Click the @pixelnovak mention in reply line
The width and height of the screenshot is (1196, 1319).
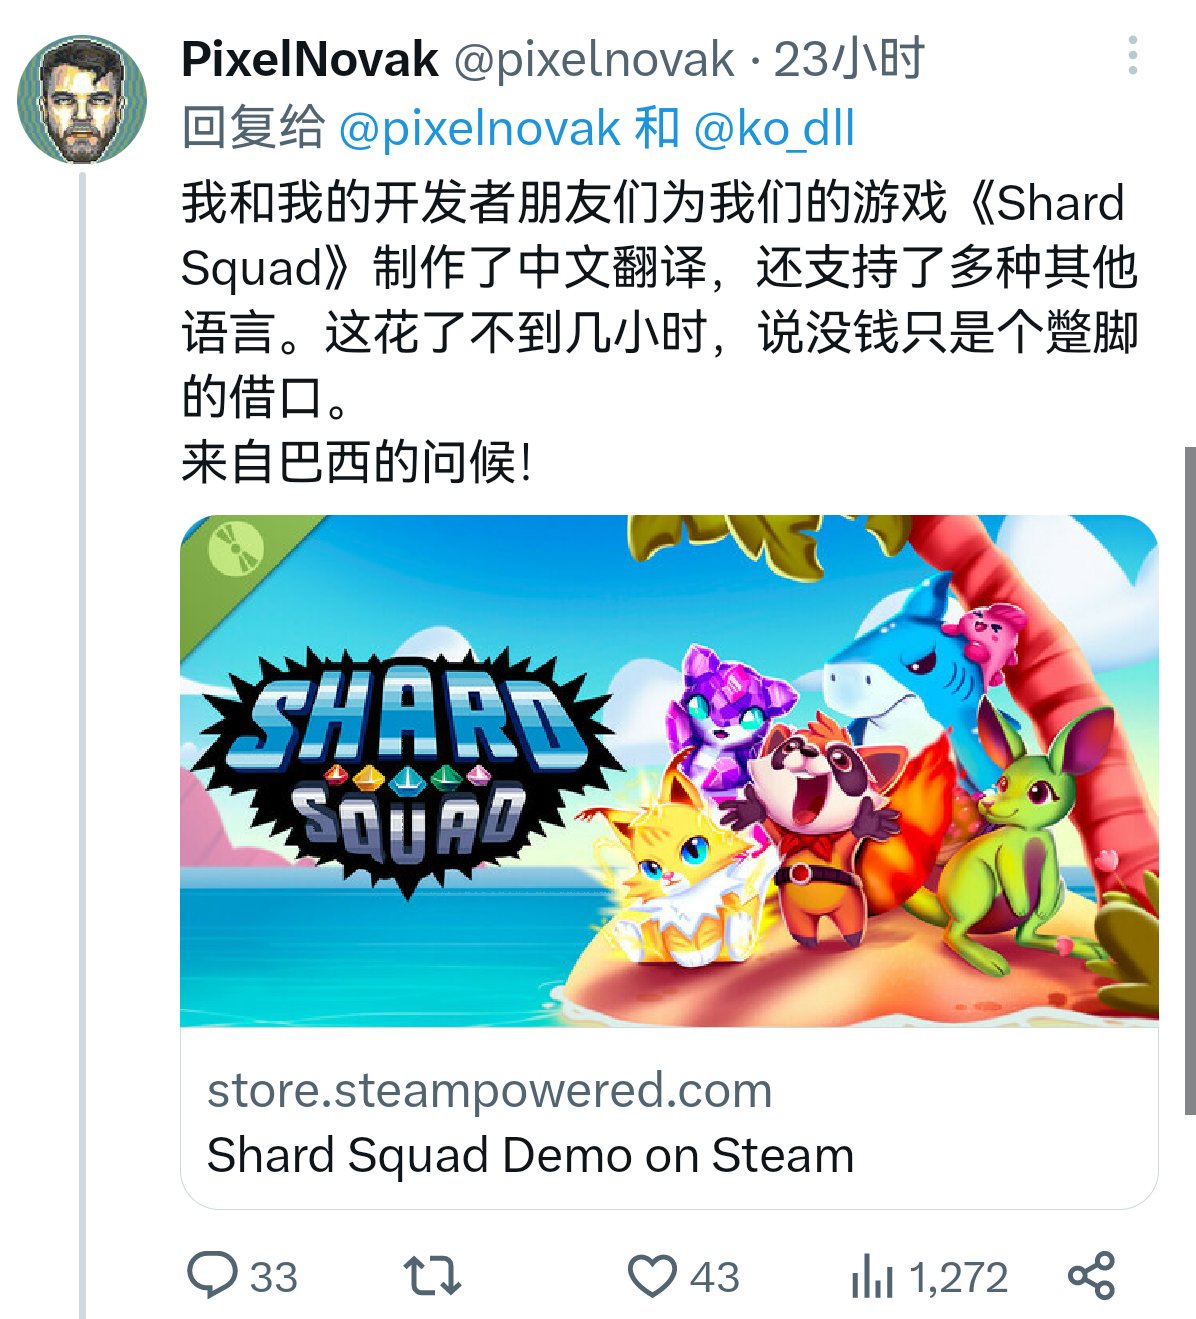[x=480, y=129]
